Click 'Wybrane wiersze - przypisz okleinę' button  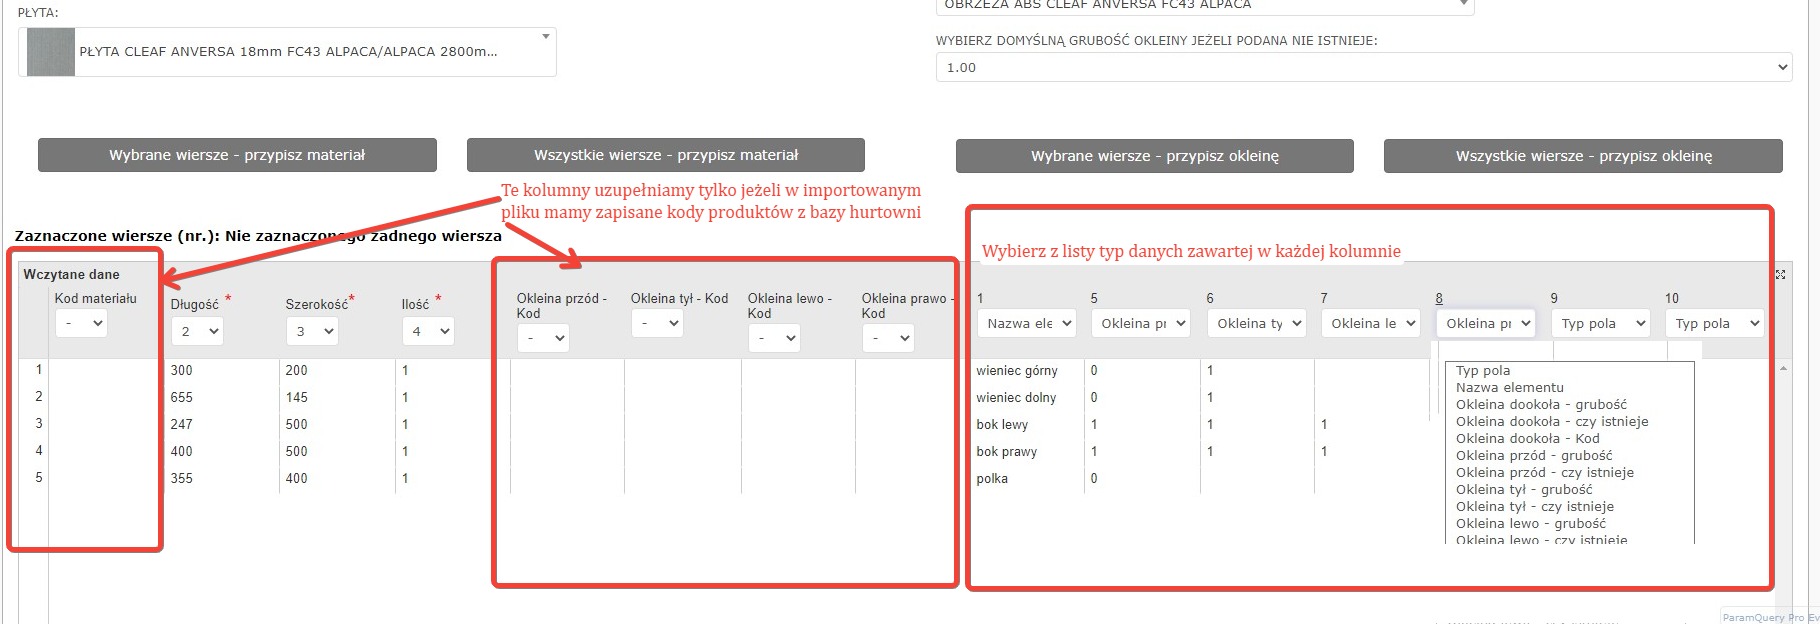(1154, 156)
